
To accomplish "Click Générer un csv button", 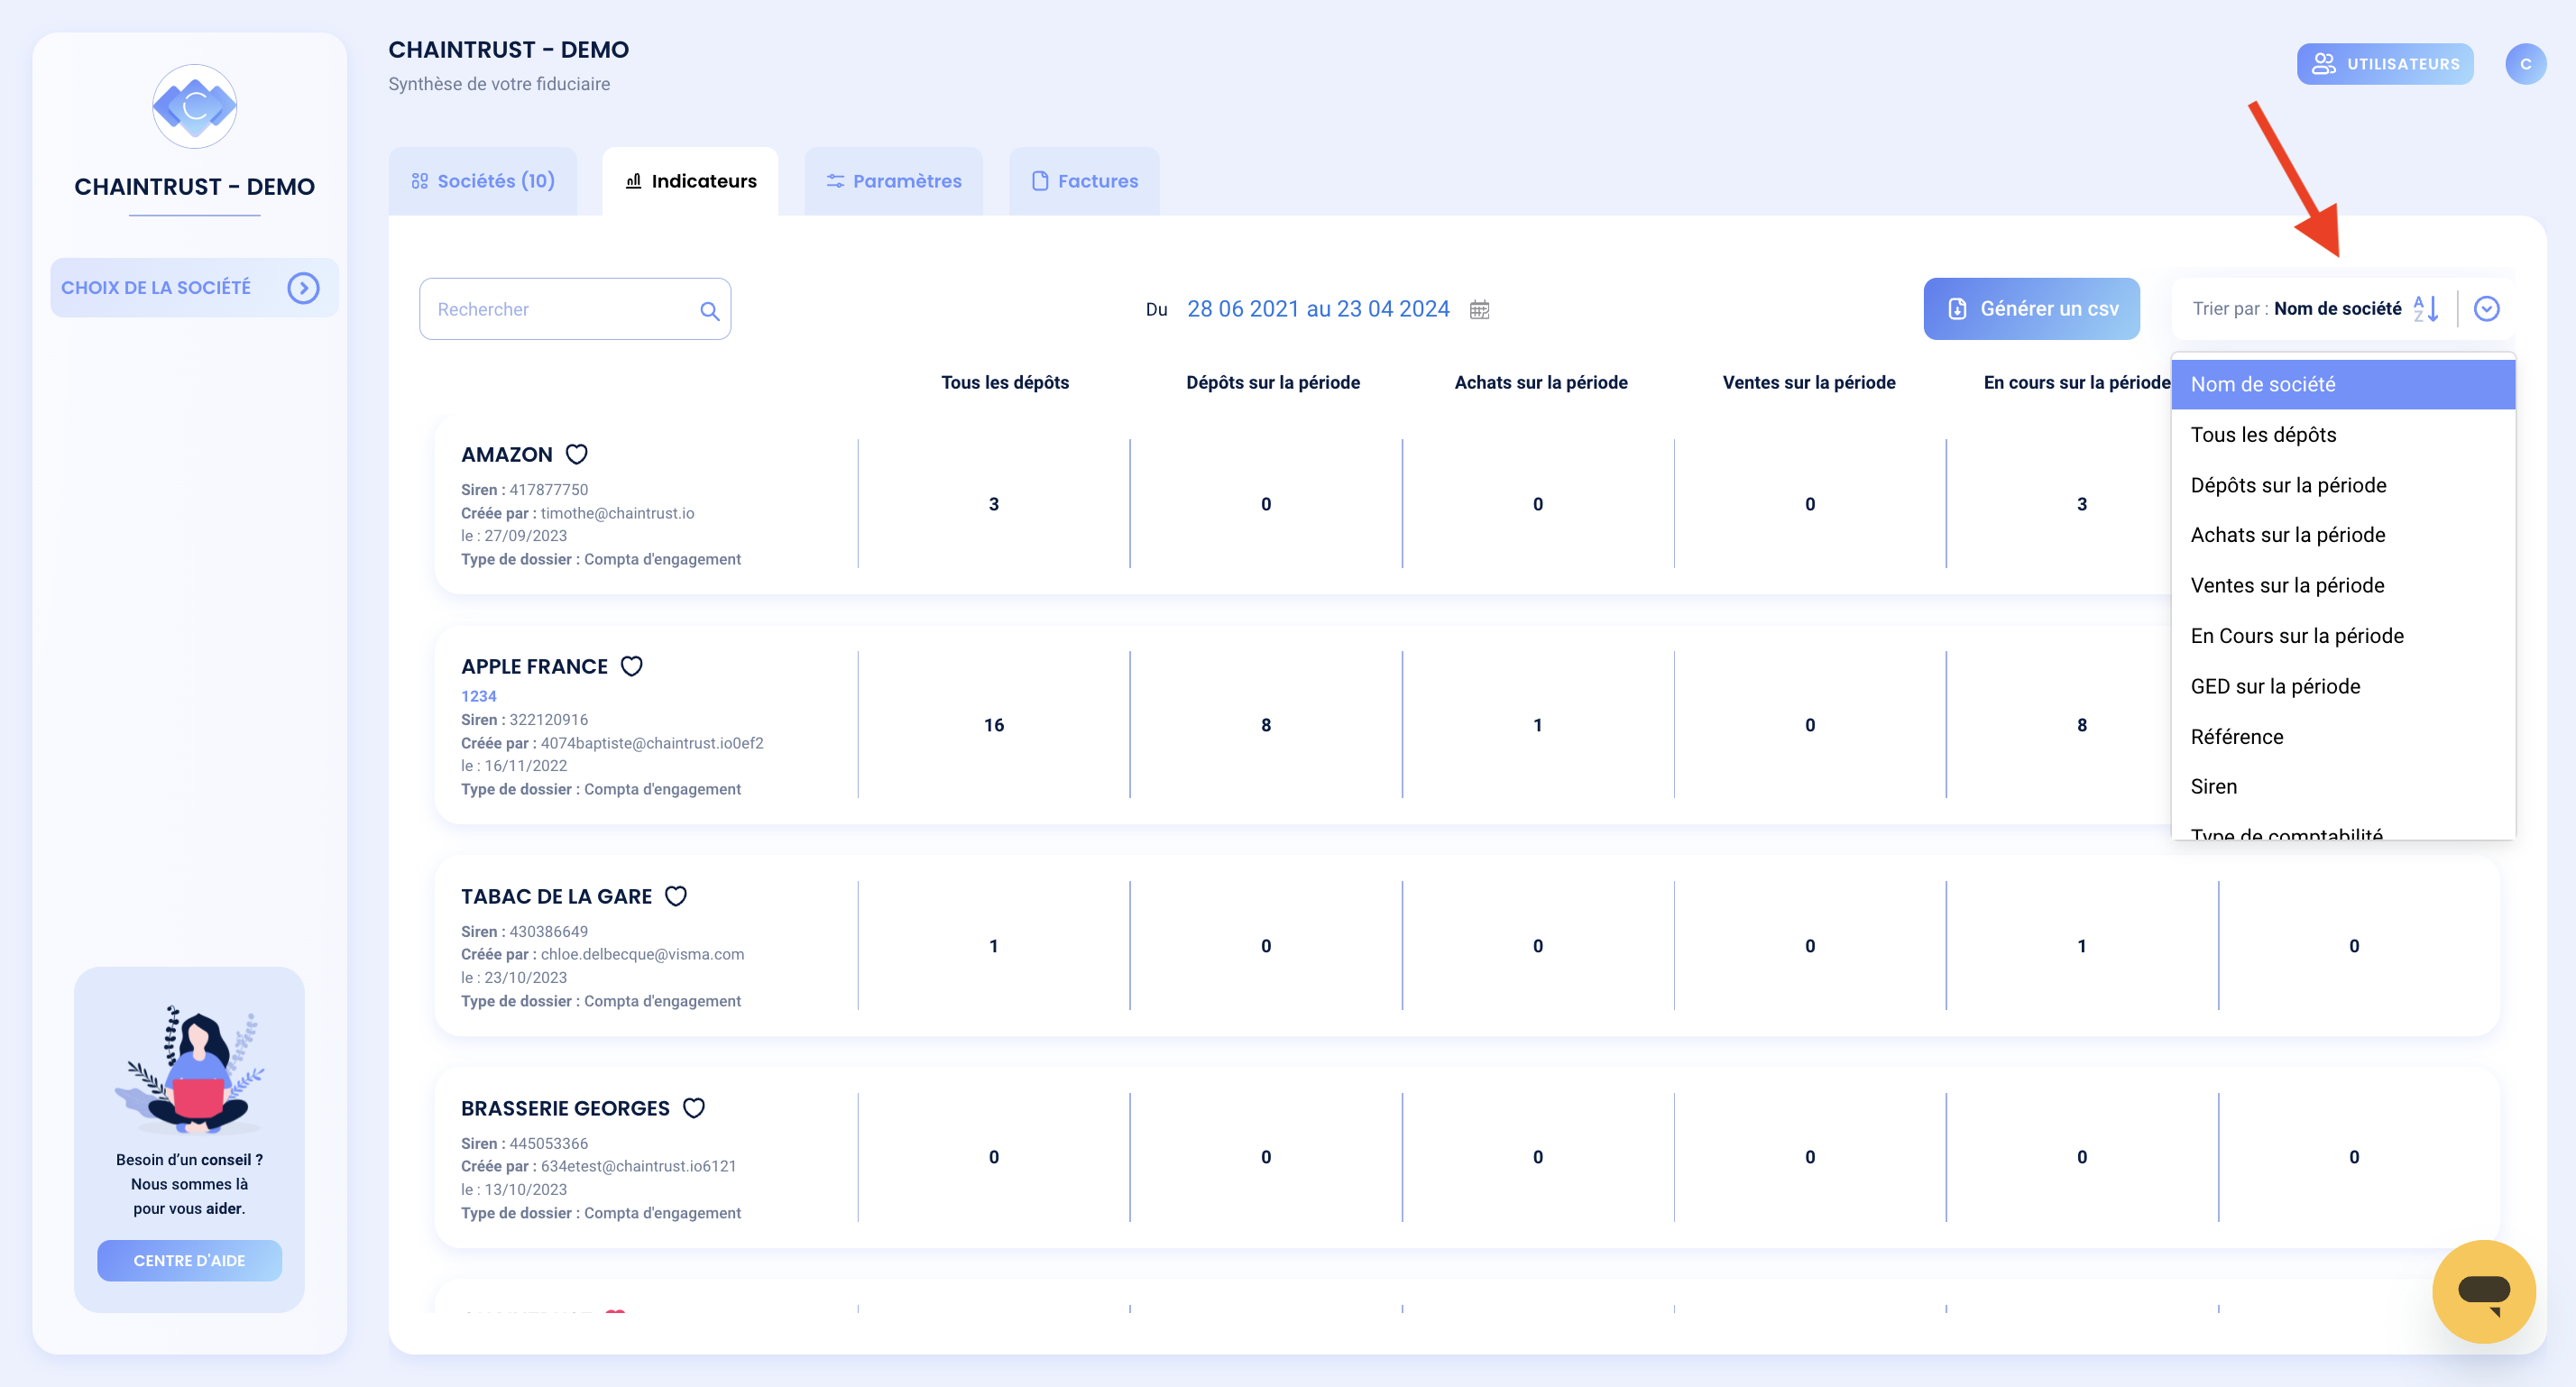I will tap(2031, 309).
